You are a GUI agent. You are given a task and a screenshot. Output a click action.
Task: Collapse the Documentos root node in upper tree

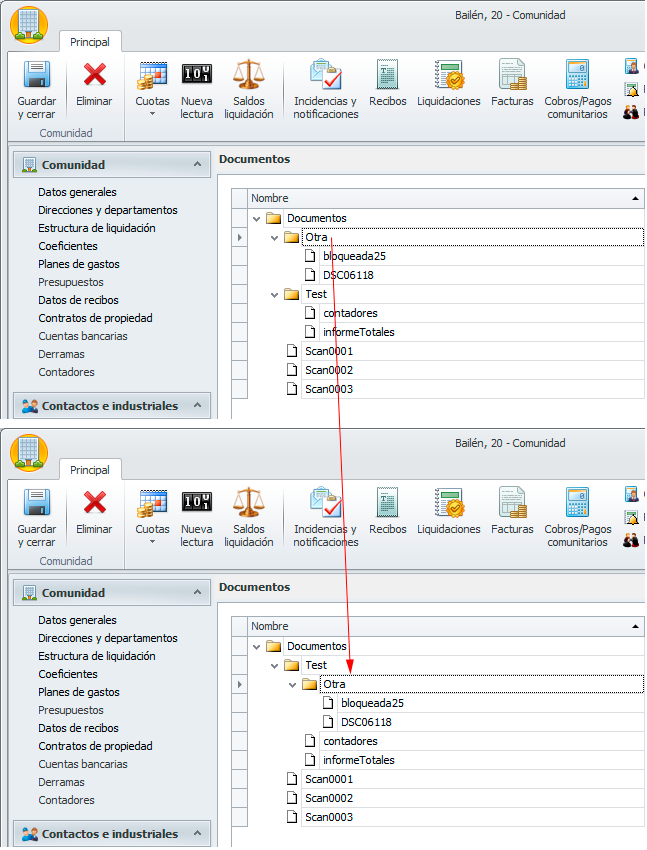(256, 219)
